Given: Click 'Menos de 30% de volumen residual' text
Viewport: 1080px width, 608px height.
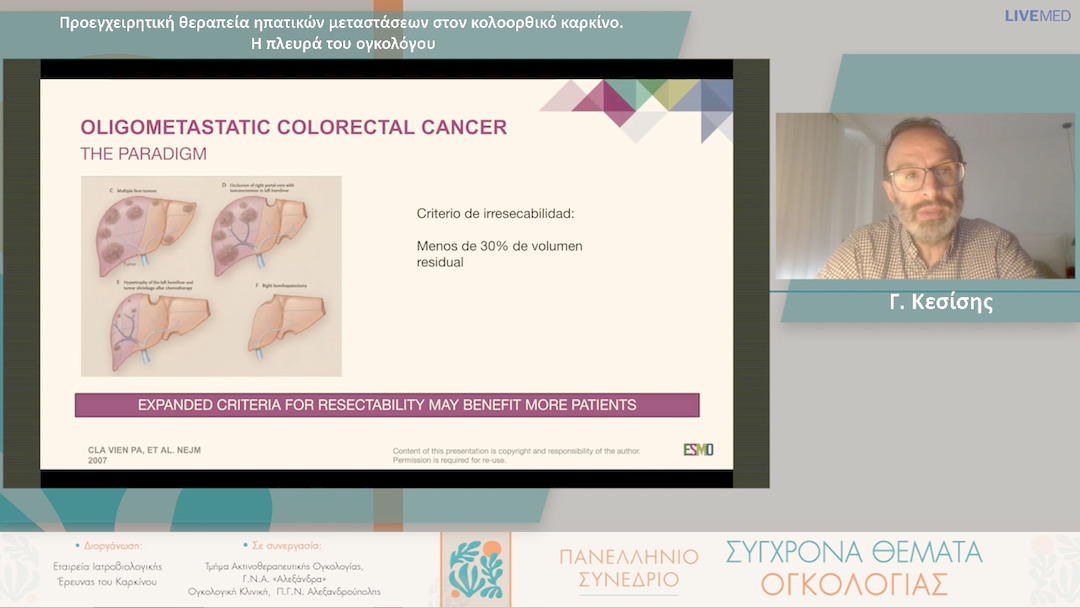Looking at the screenshot, I should pyautogui.click(x=499, y=254).
